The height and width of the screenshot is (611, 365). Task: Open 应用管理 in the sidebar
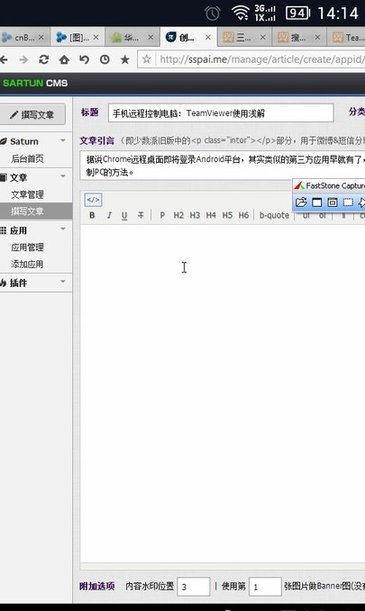pos(27,247)
